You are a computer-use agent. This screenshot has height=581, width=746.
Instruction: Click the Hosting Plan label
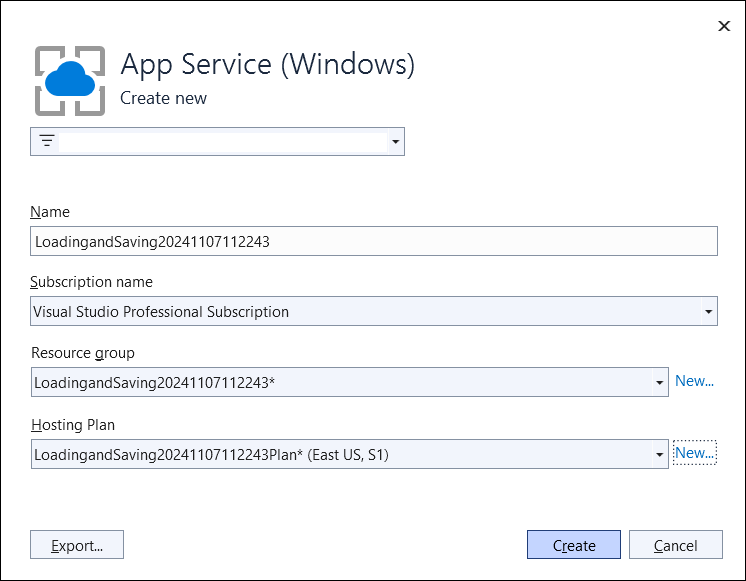(x=73, y=424)
